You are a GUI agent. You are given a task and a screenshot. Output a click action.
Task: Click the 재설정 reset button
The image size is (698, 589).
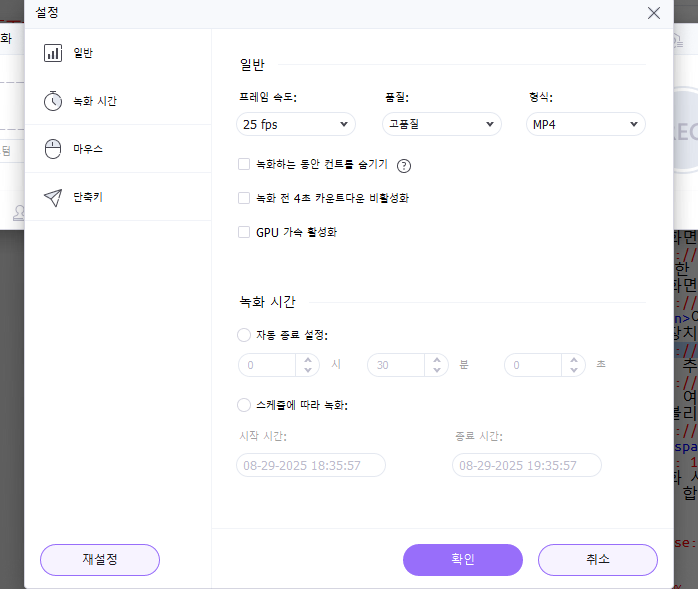[100, 560]
